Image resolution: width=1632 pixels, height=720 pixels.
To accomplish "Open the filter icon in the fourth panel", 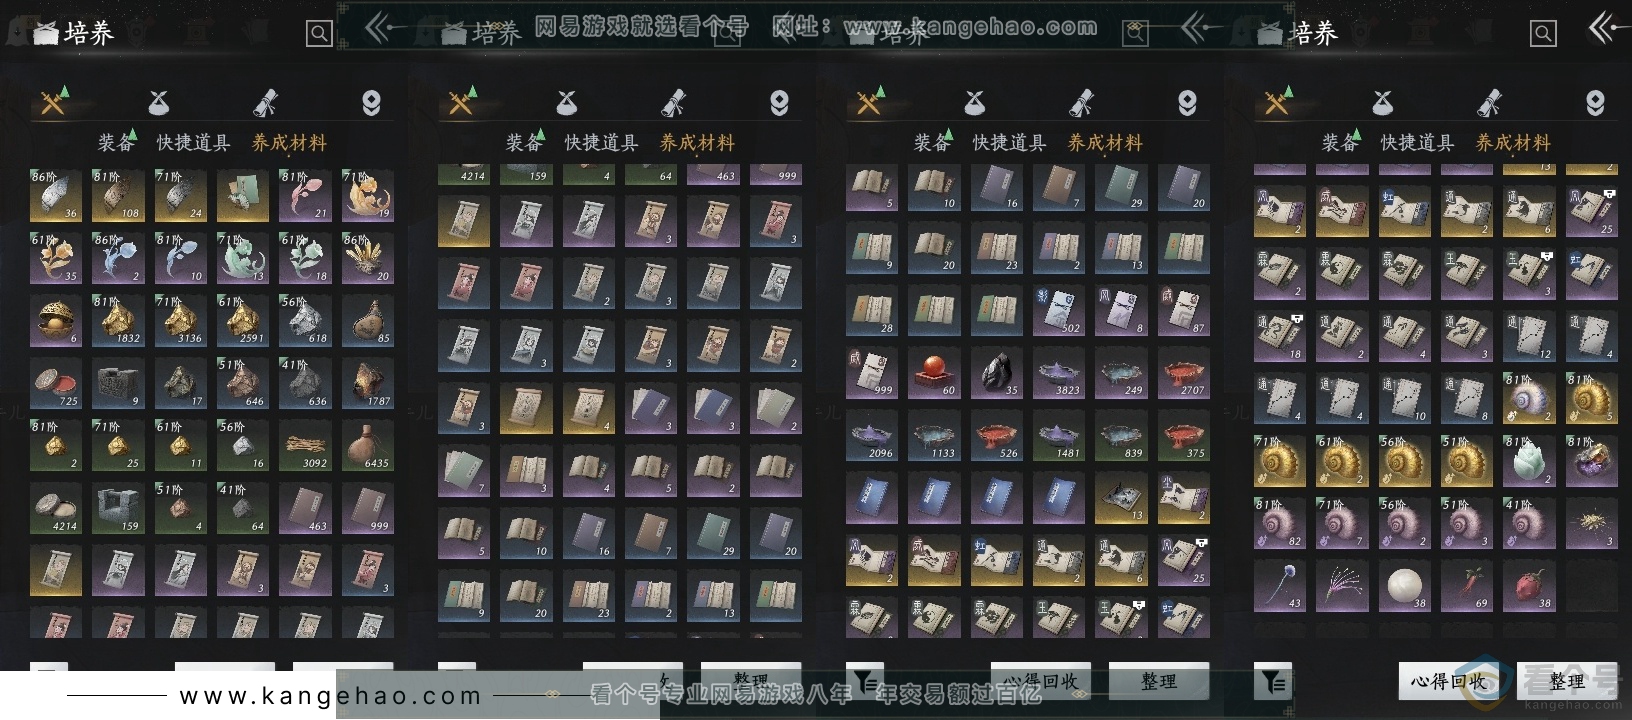I will (1273, 681).
